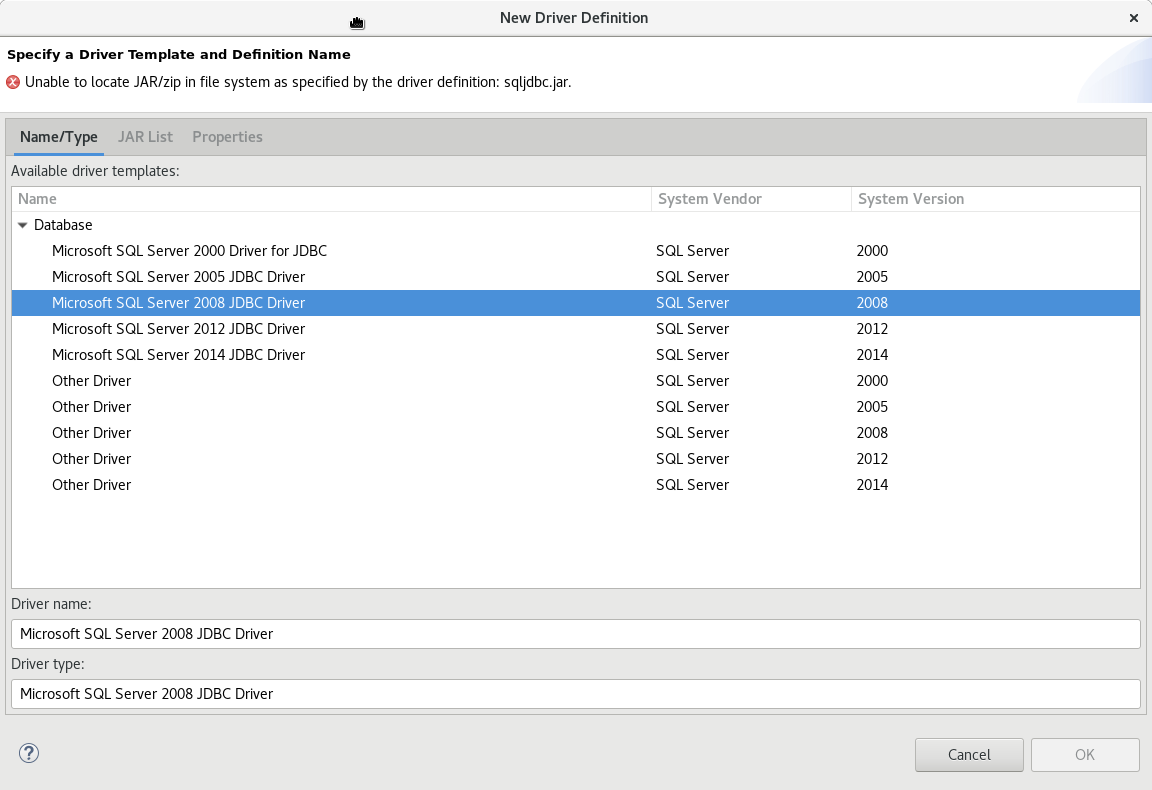Click the System Vendor column header

tap(750, 199)
